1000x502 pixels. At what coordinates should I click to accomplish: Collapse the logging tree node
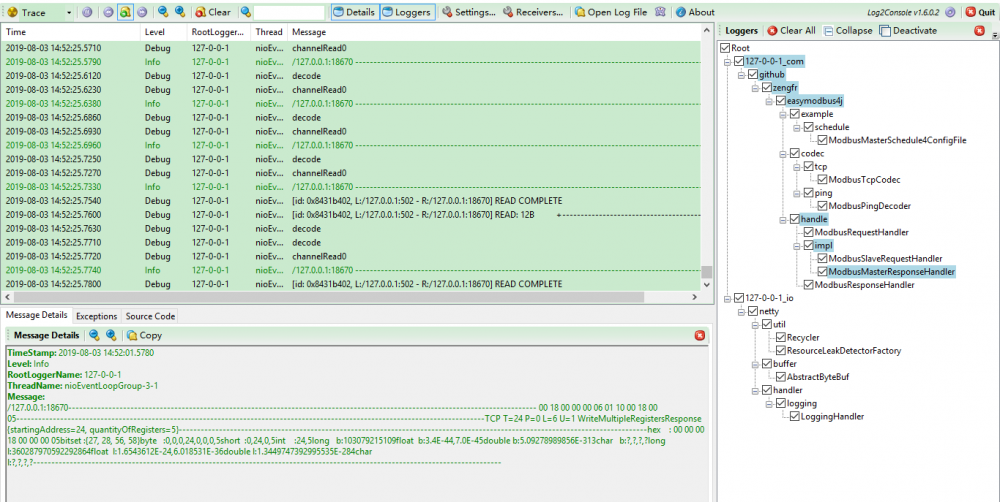click(770, 404)
